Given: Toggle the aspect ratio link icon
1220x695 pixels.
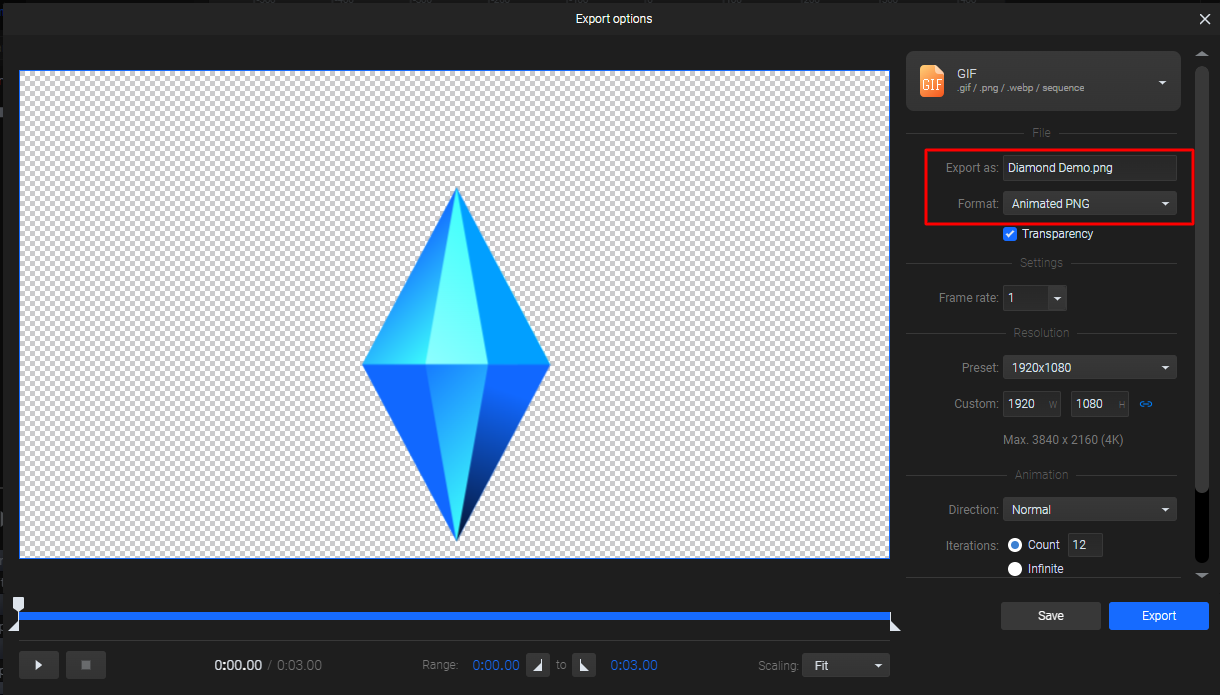Looking at the screenshot, I should click(x=1146, y=404).
